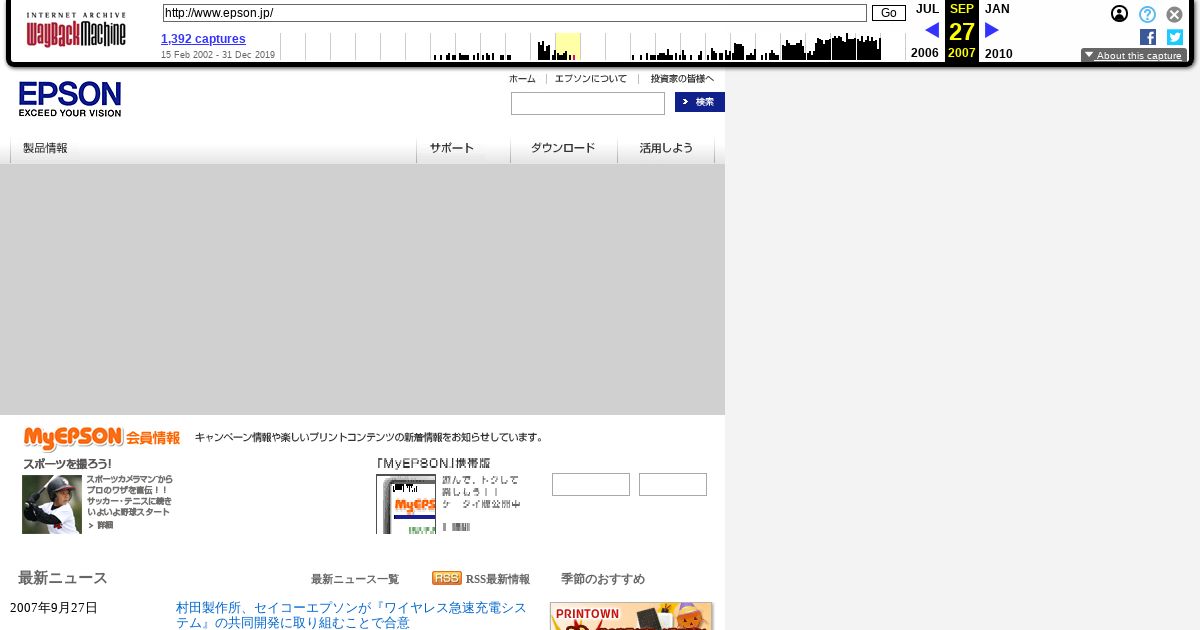Click second MyEPSON login input field
The image size is (1200, 630).
click(673, 484)
